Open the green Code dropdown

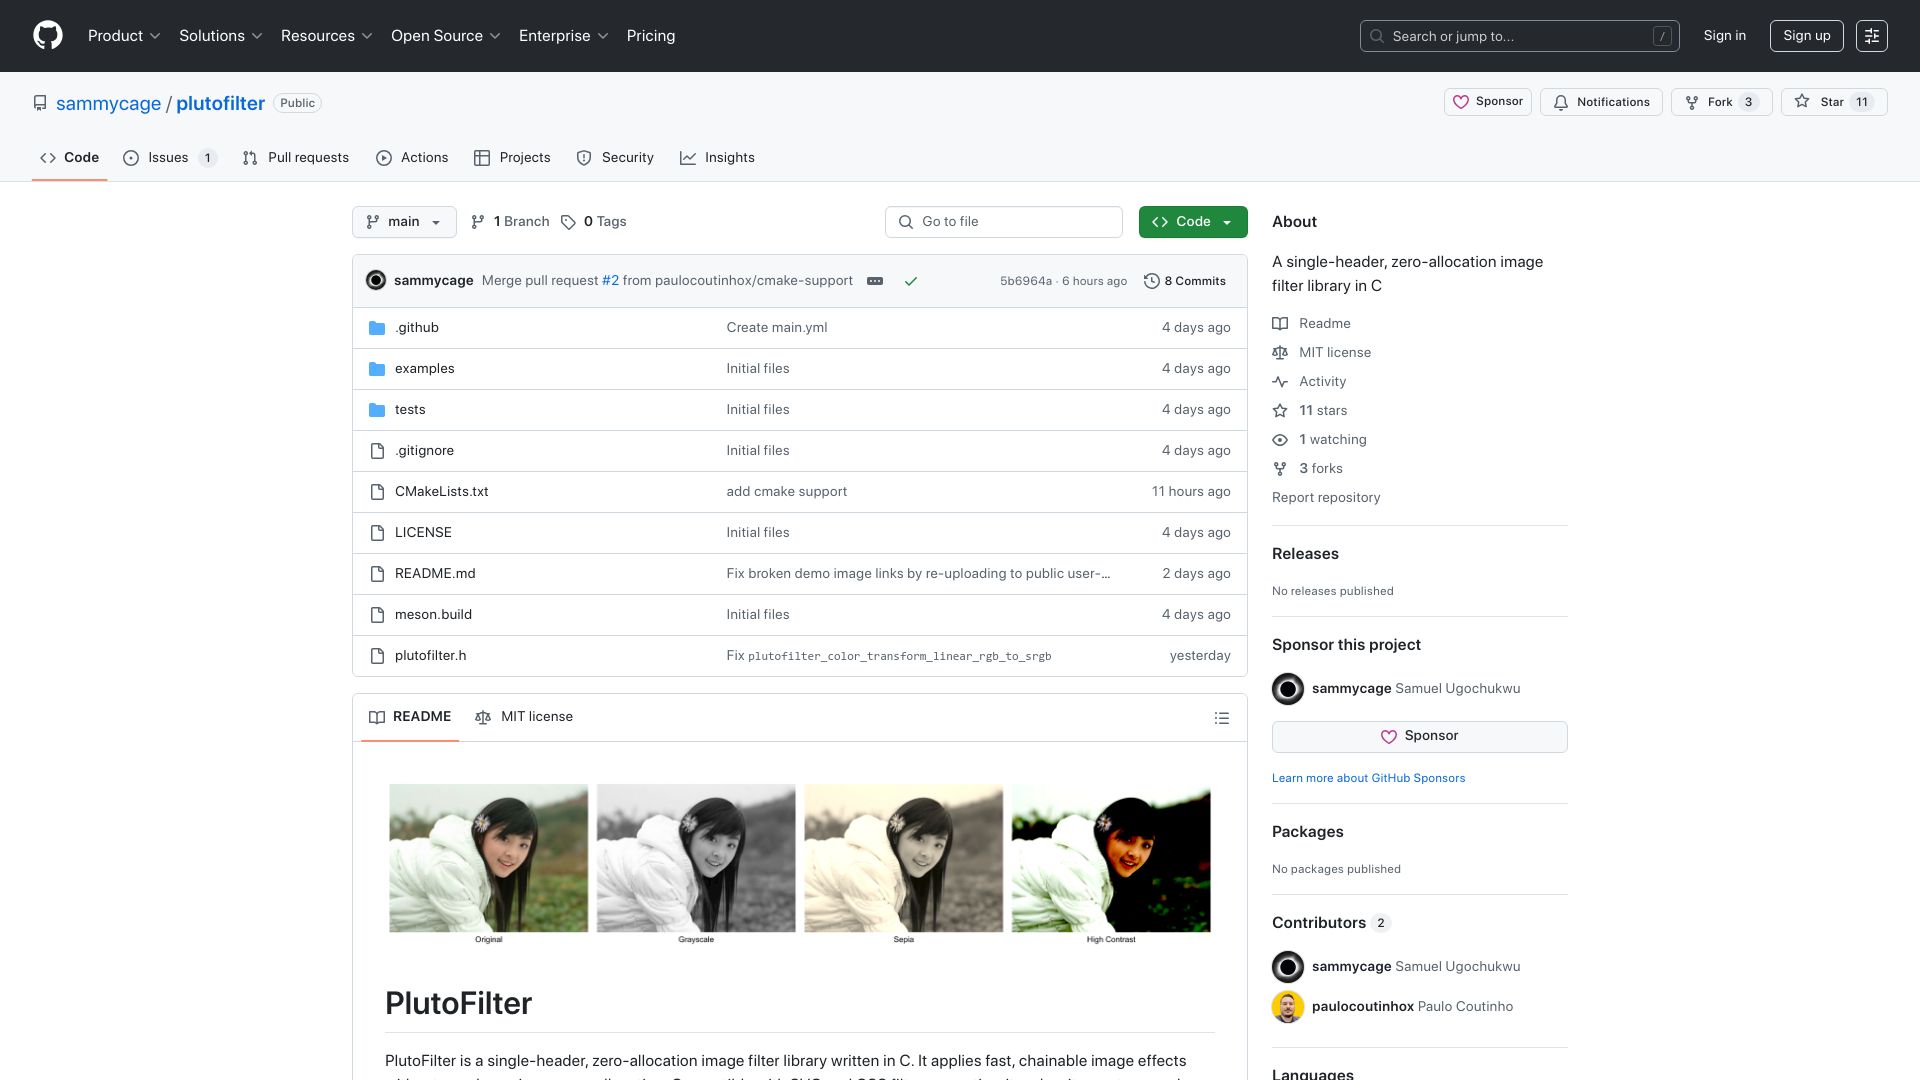(x=1192, y=222)
